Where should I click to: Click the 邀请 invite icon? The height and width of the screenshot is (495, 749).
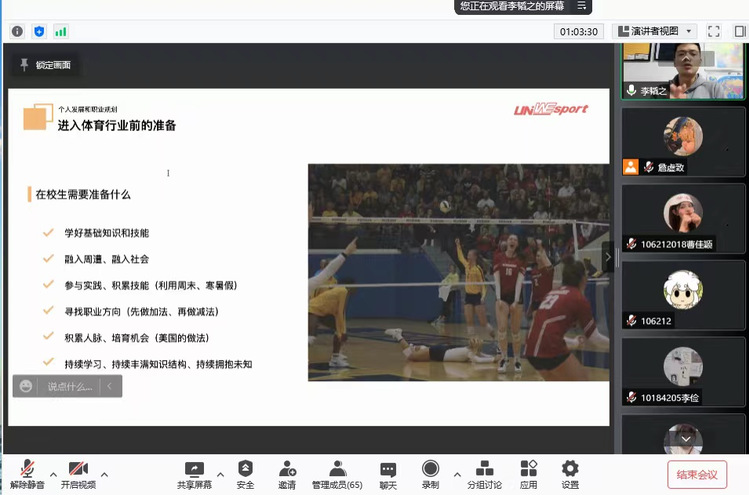tap(287, 473)
